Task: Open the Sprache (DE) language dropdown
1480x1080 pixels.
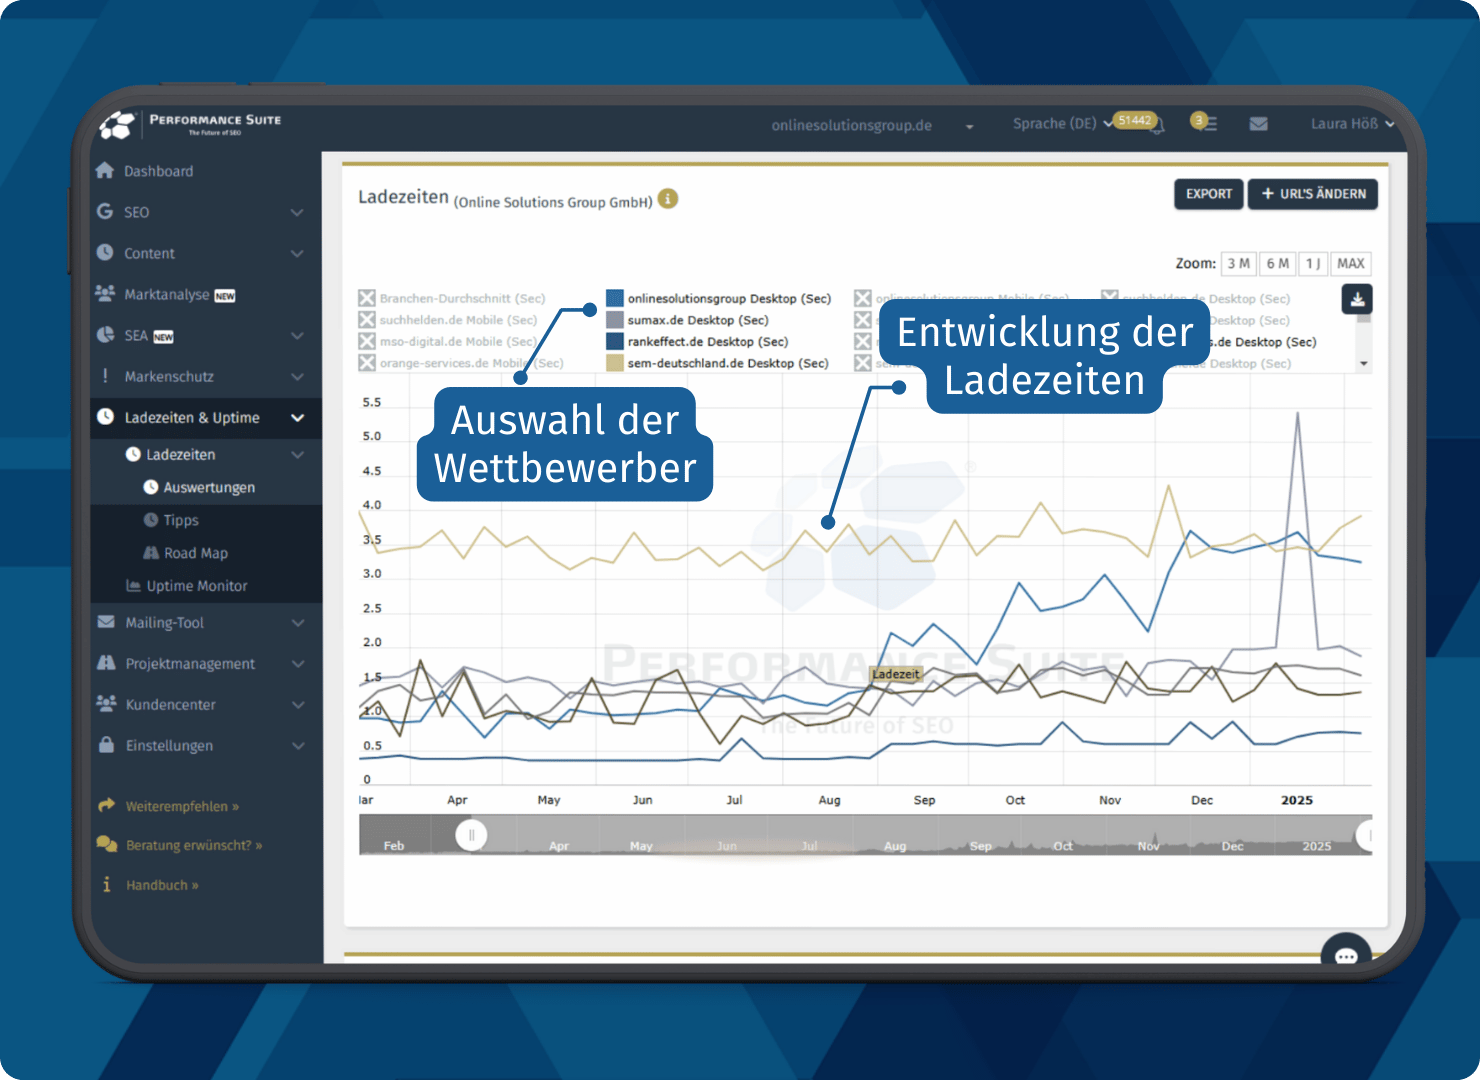Action: [1061, 123]
